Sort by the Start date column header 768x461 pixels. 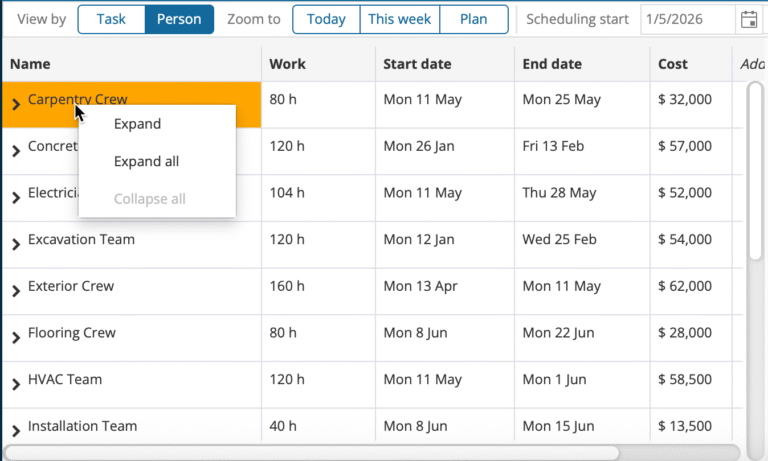pyautogui.click(x=416, y=64)
